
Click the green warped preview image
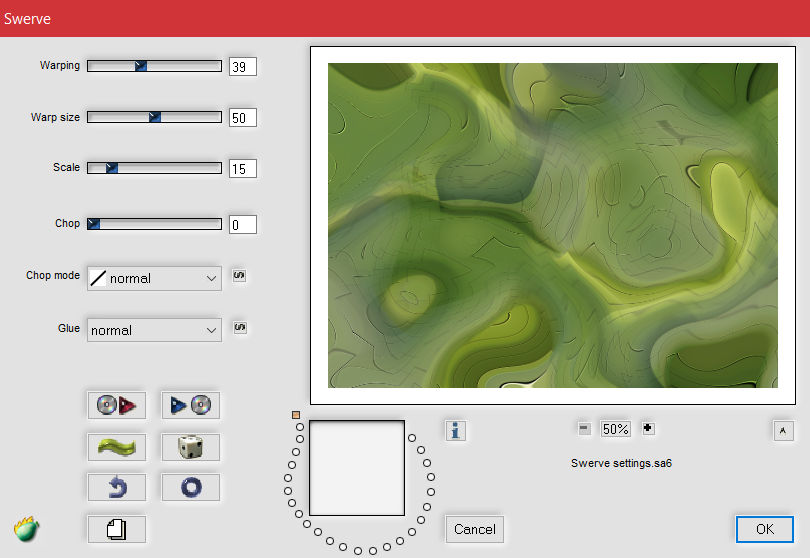tap(553, 225)
